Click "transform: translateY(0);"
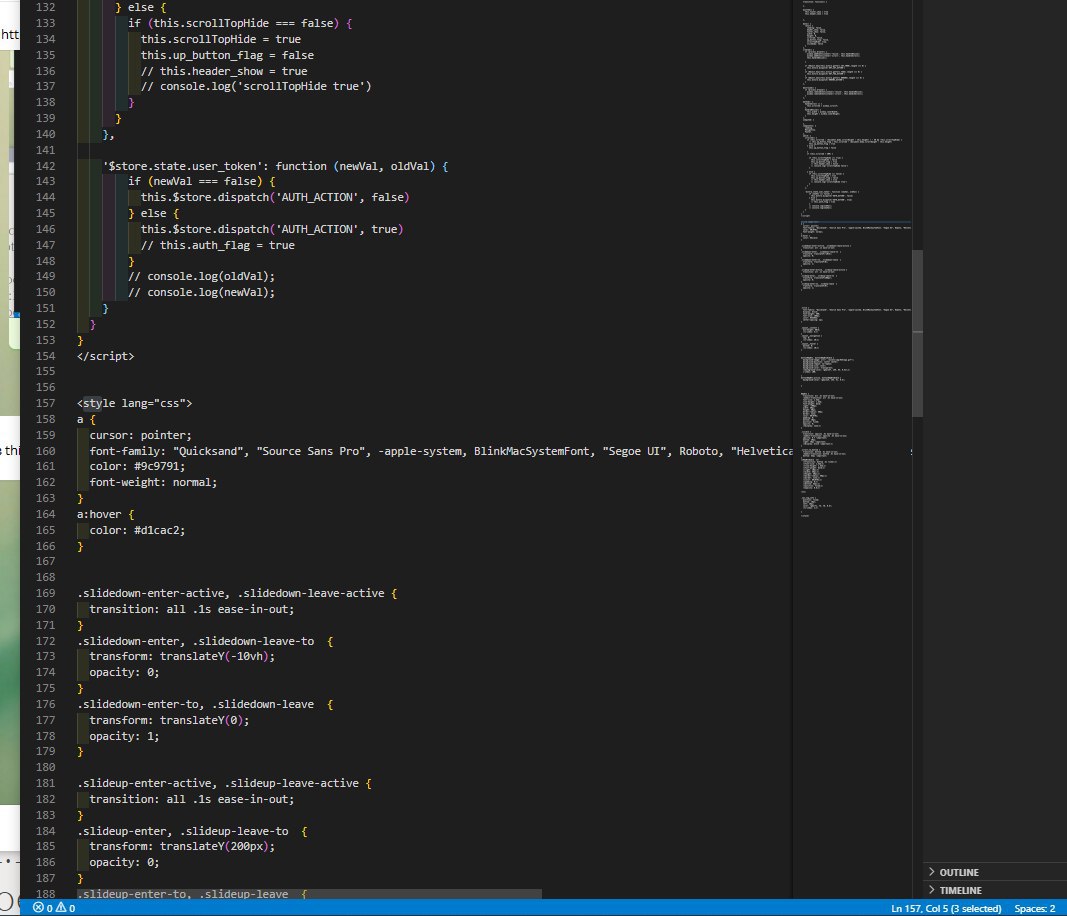 click(169, 720)
